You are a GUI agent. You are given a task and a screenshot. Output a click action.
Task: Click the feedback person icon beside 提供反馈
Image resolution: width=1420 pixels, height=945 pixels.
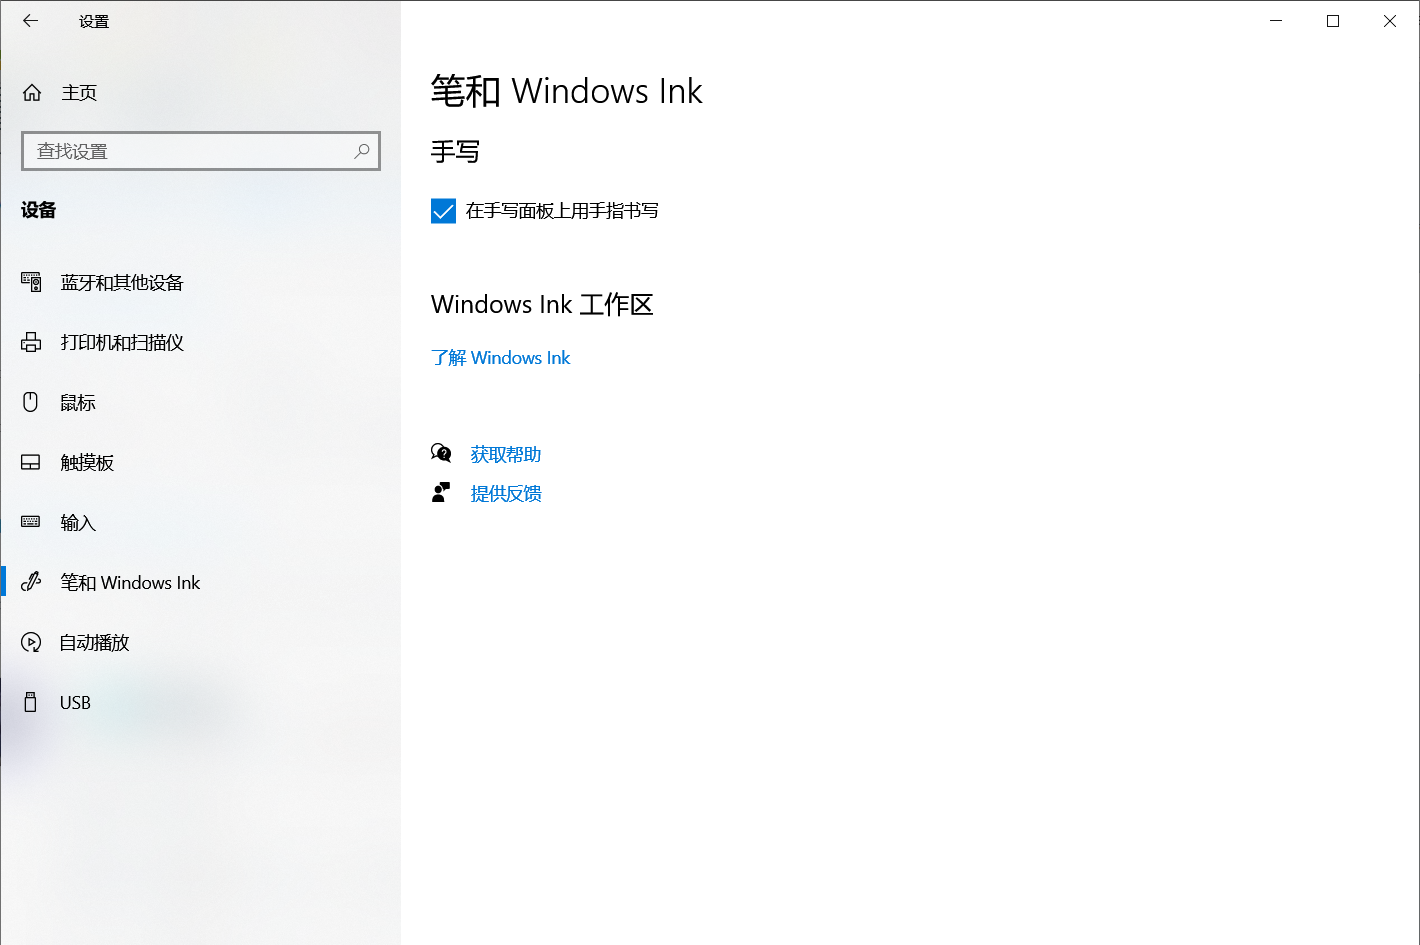click(441, 493)
